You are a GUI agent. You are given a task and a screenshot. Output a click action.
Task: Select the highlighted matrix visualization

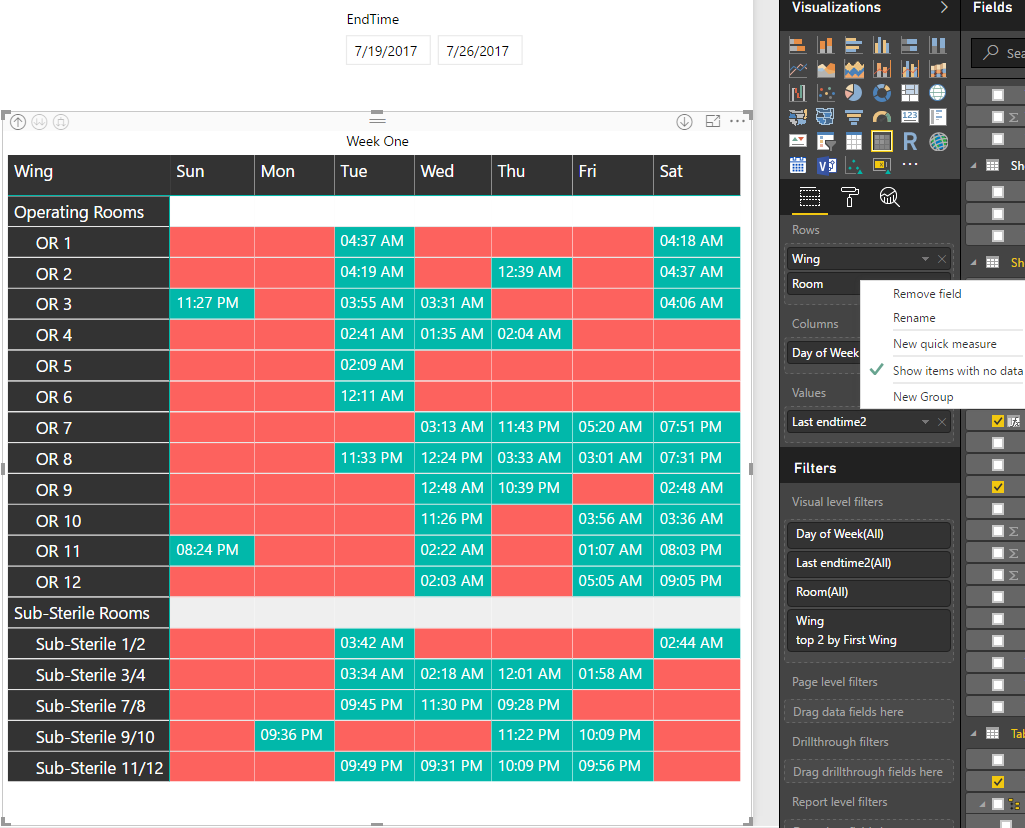[881, 141]
